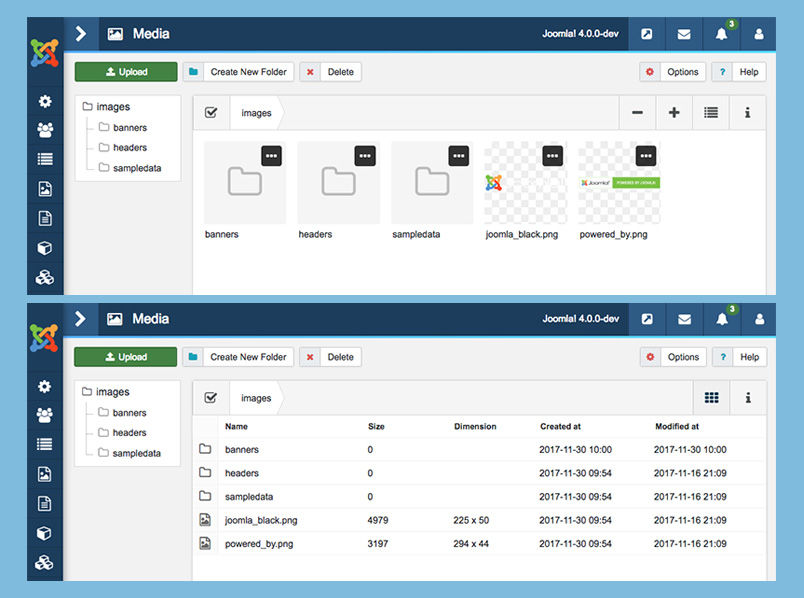Viewport: 804px width, 598px height.
Task: Click the folder icon beside the headers list row
Action: pyautogui.click(x=205, y=473)
